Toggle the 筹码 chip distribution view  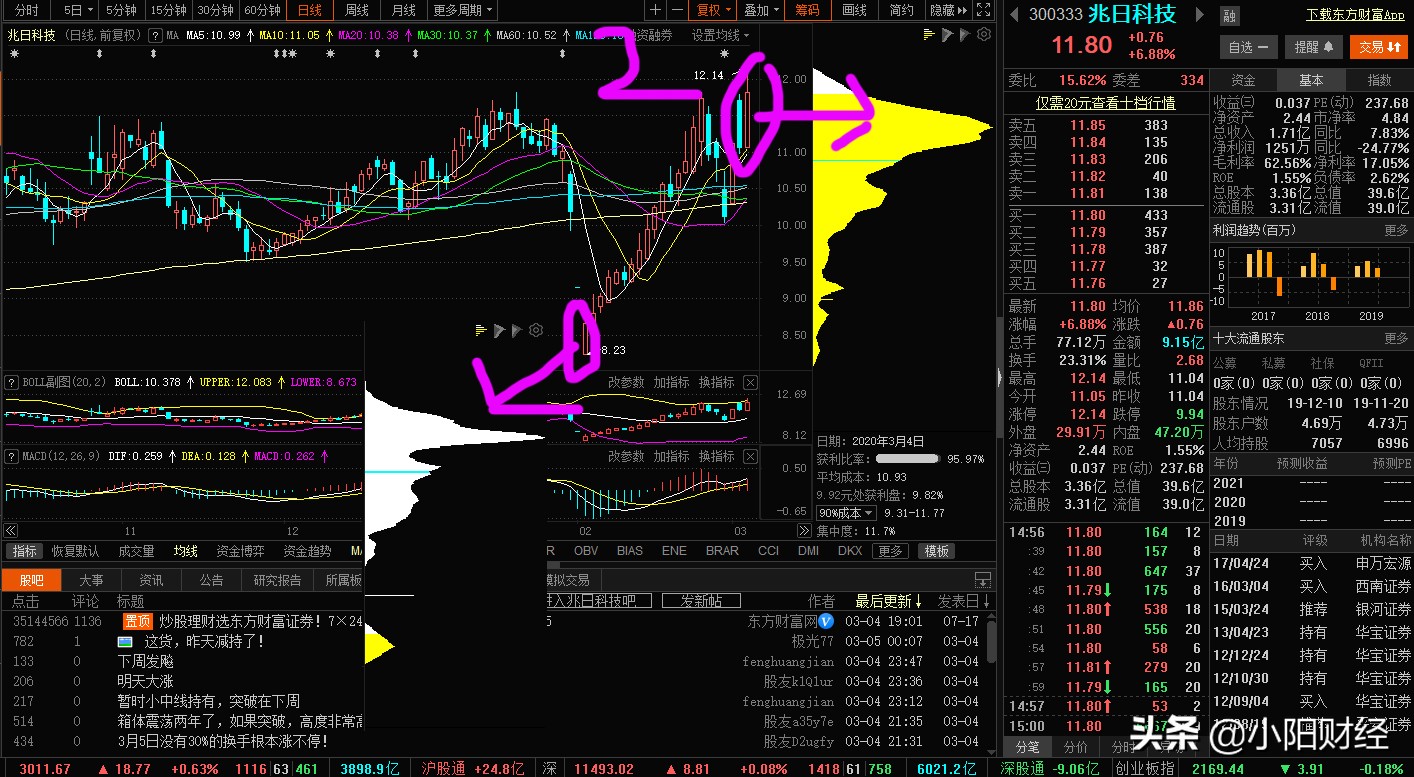(807, 10)
